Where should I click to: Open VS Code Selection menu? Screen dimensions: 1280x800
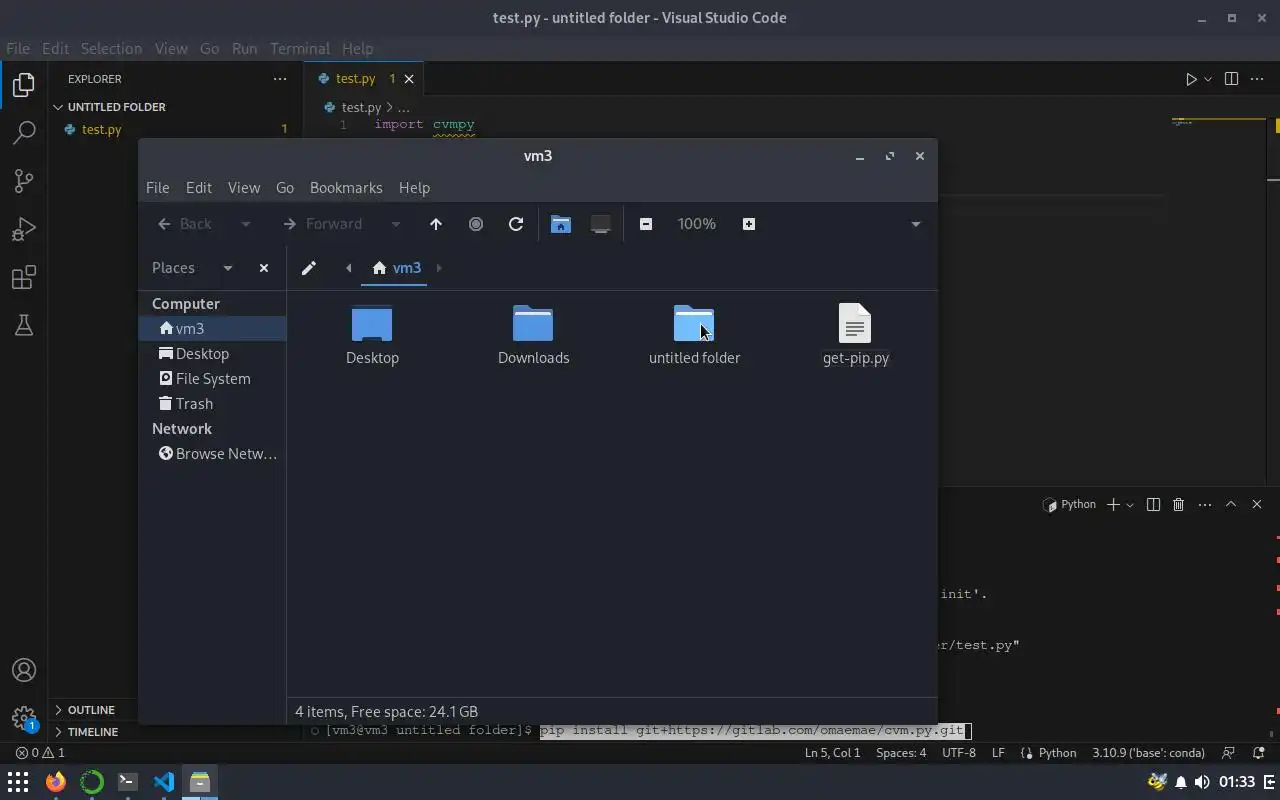pyautogui.click(x=111, y=48)
